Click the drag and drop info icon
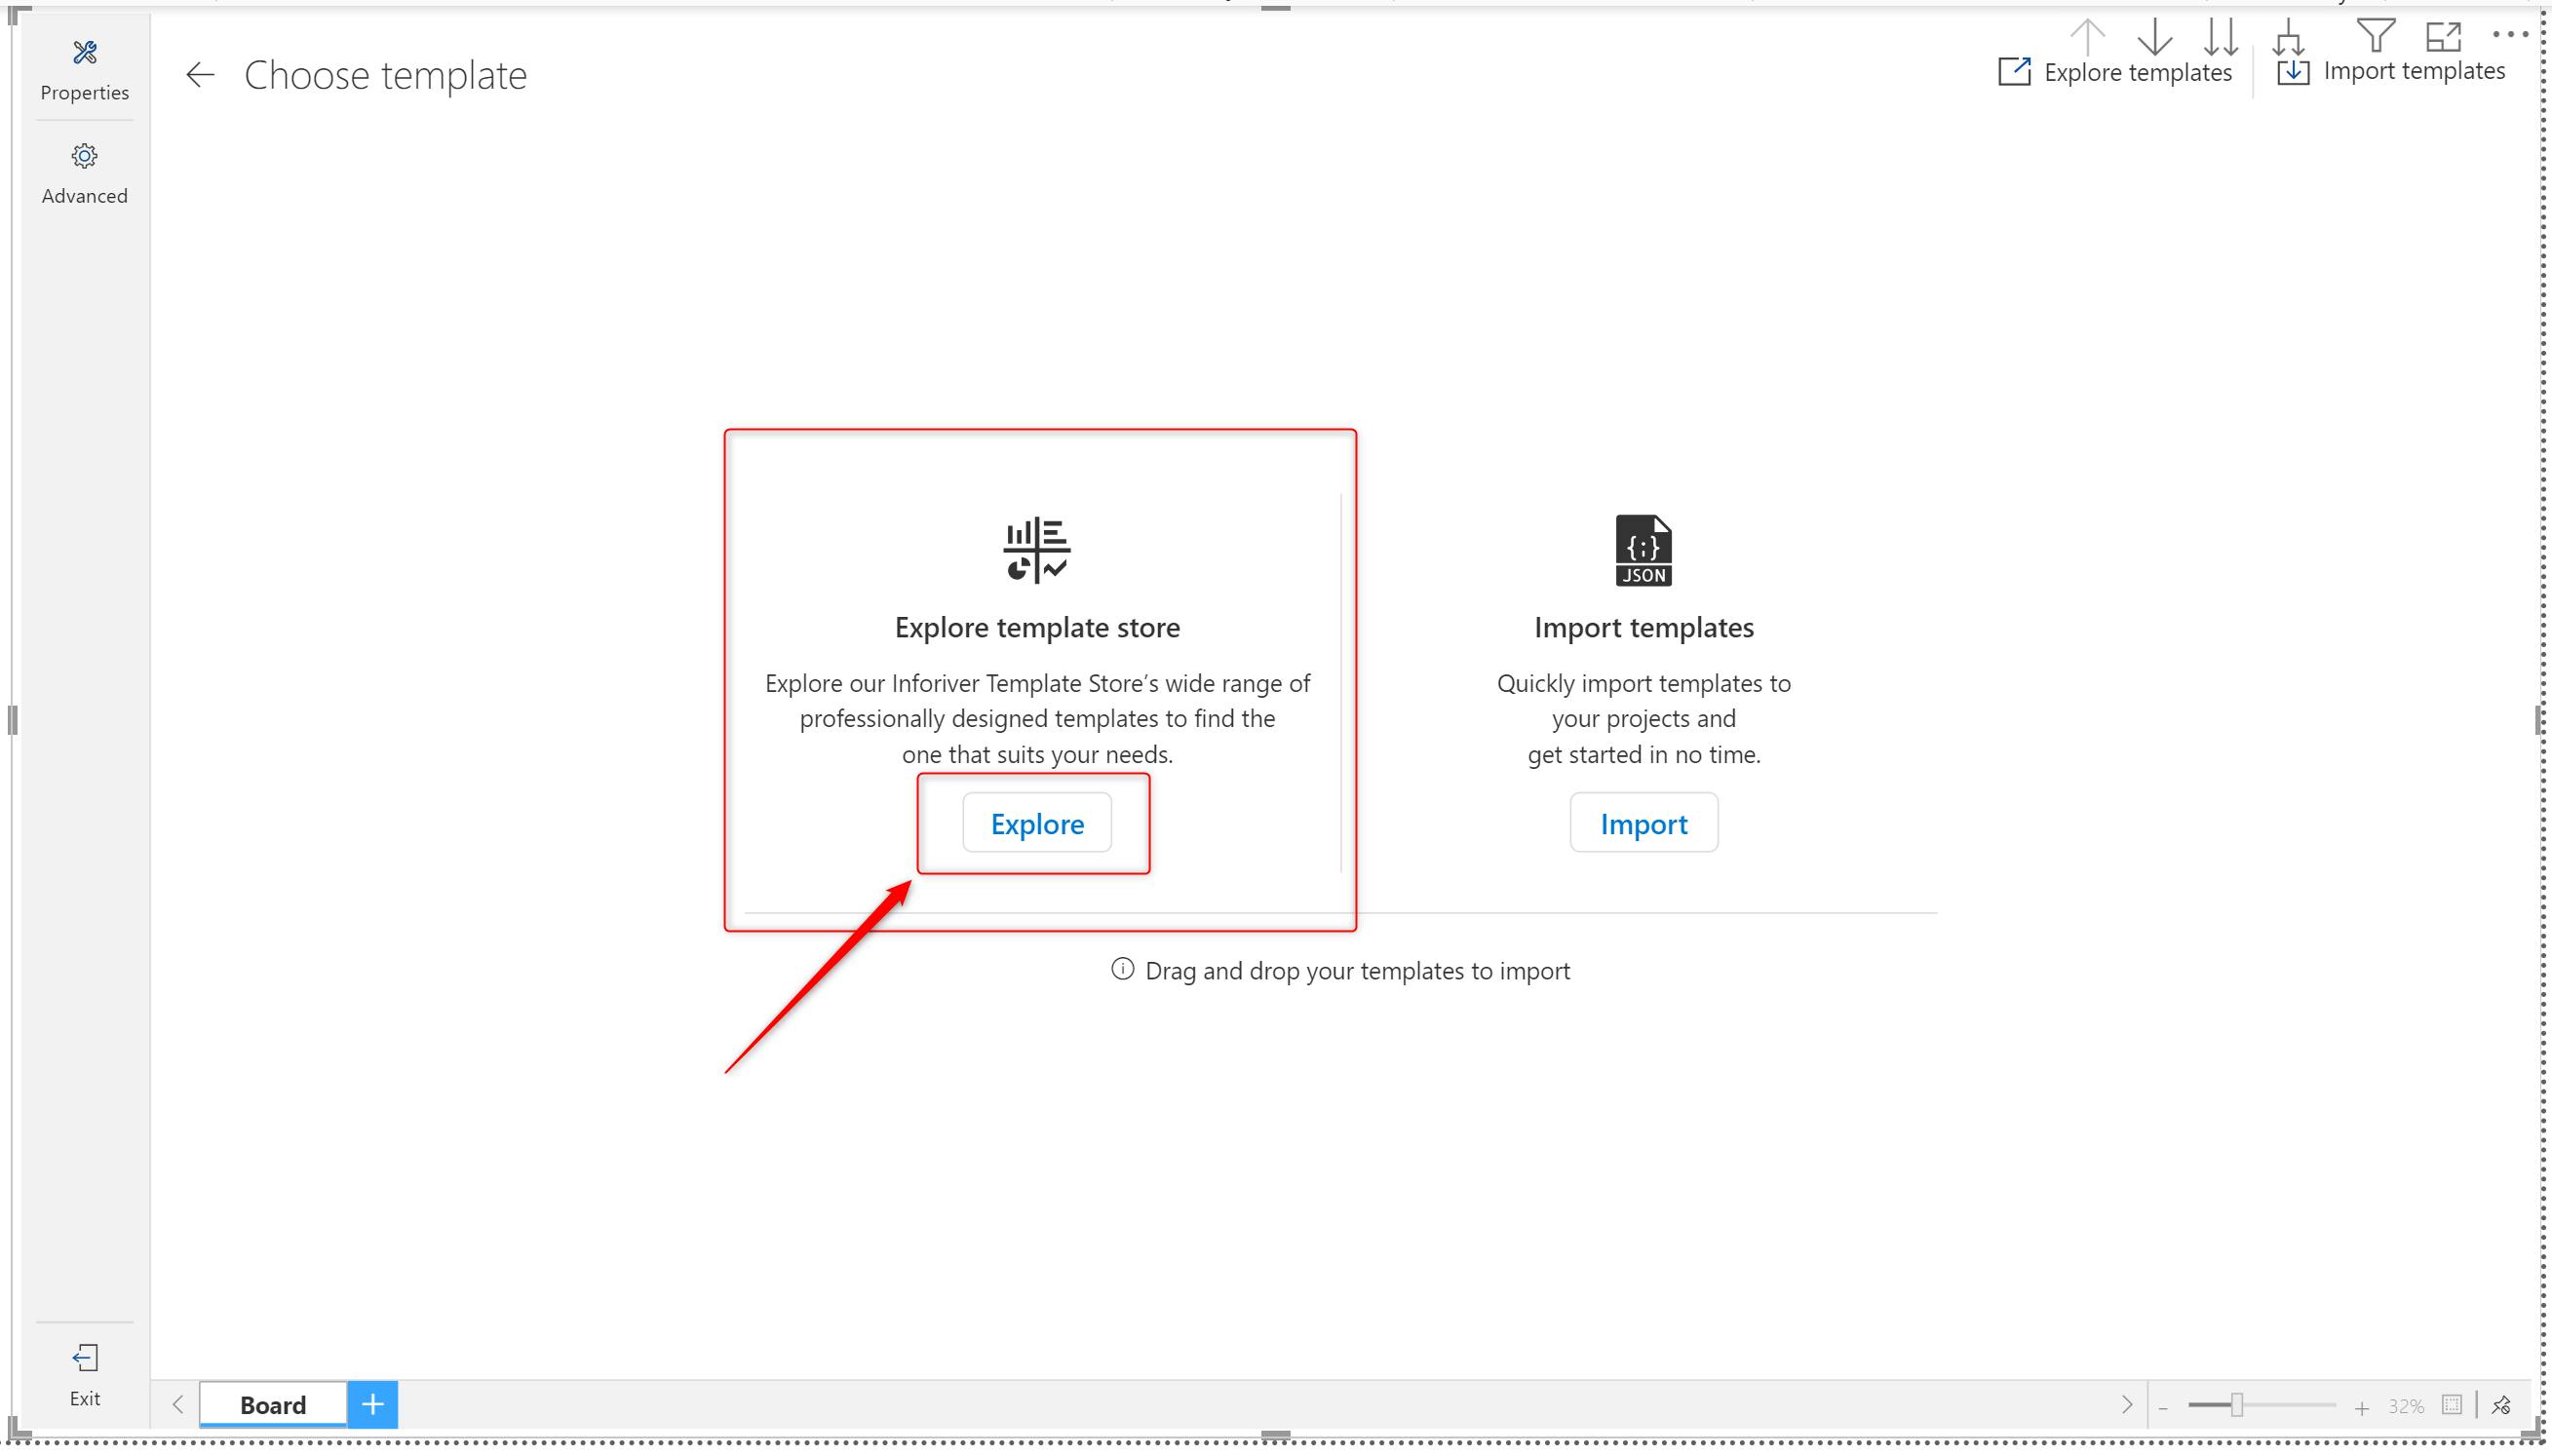 click(x=1122, y=969)
